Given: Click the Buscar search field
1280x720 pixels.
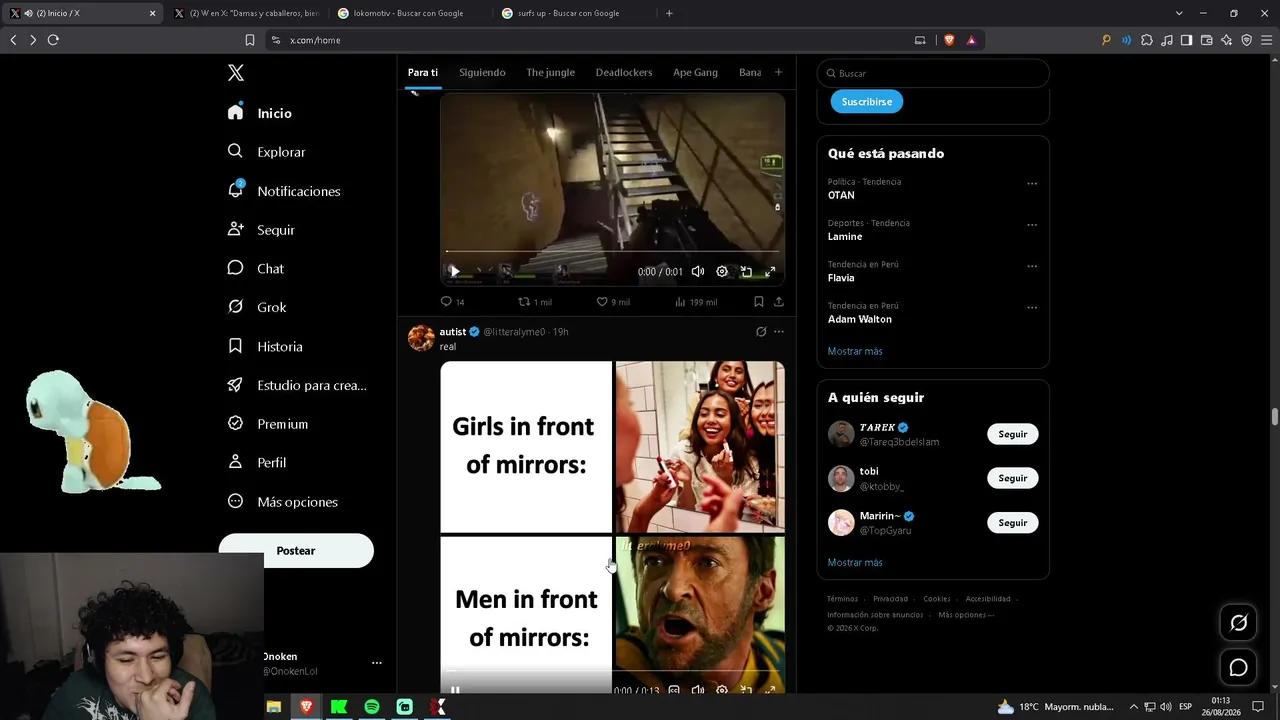Looking at the screenshot, I should pyautogui.click(x=933, y=73).
